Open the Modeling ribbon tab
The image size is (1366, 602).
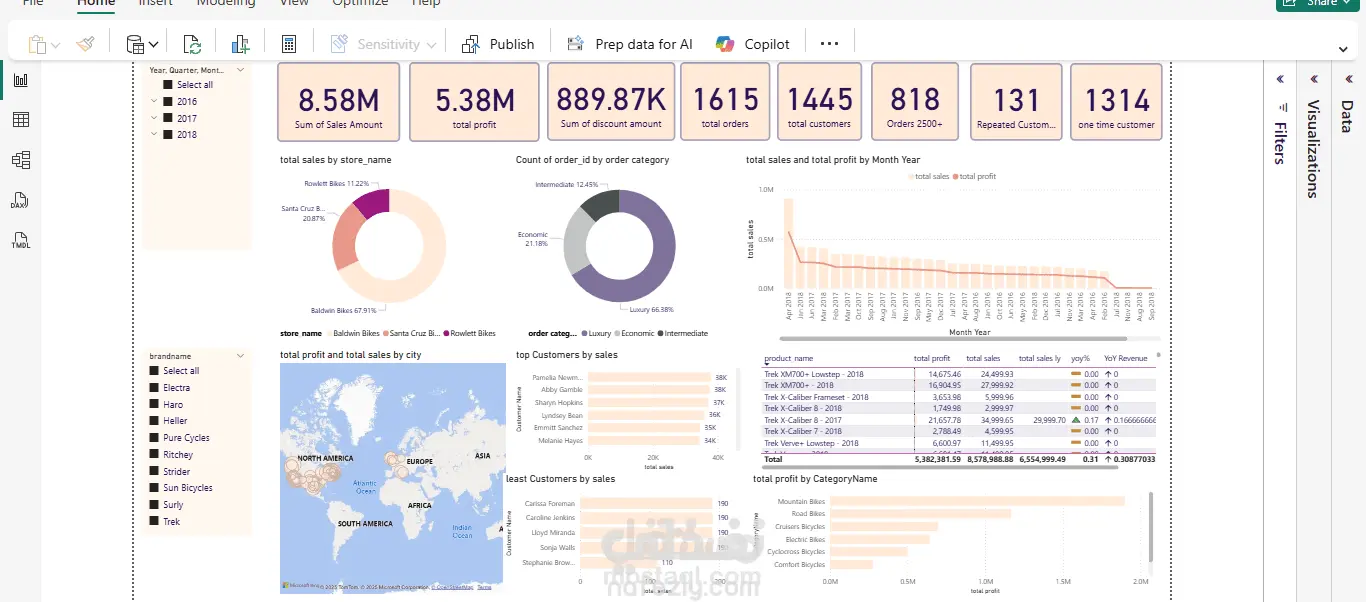click(225, 3)
